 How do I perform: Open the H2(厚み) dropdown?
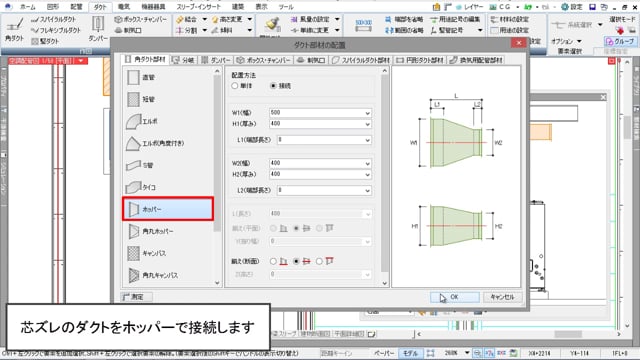[367, 174]
